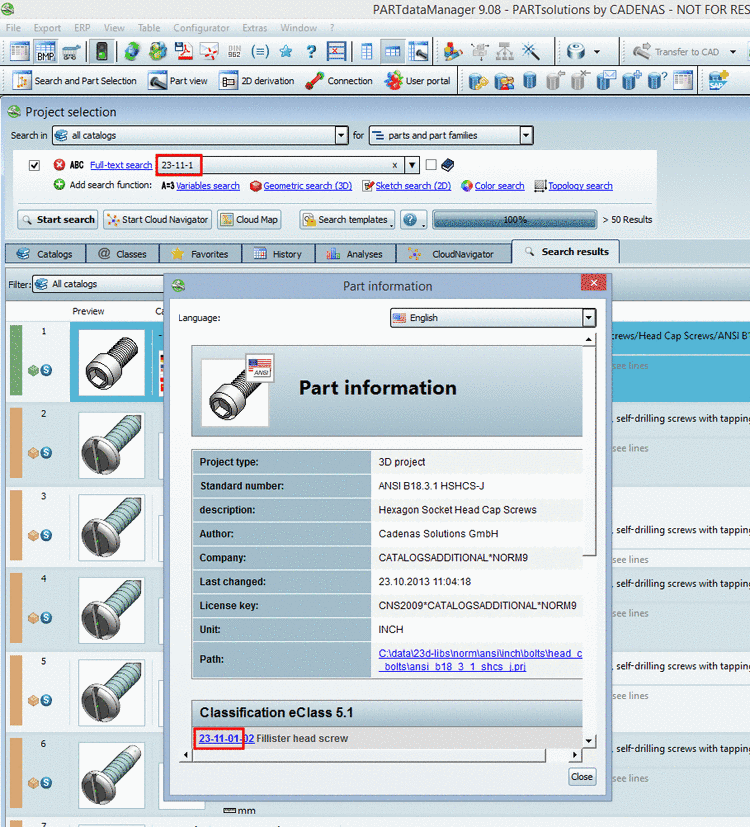Toggle checkbox right of search term dropdown
This screenshot has height=827, width=750.
[x=431, y=165]
